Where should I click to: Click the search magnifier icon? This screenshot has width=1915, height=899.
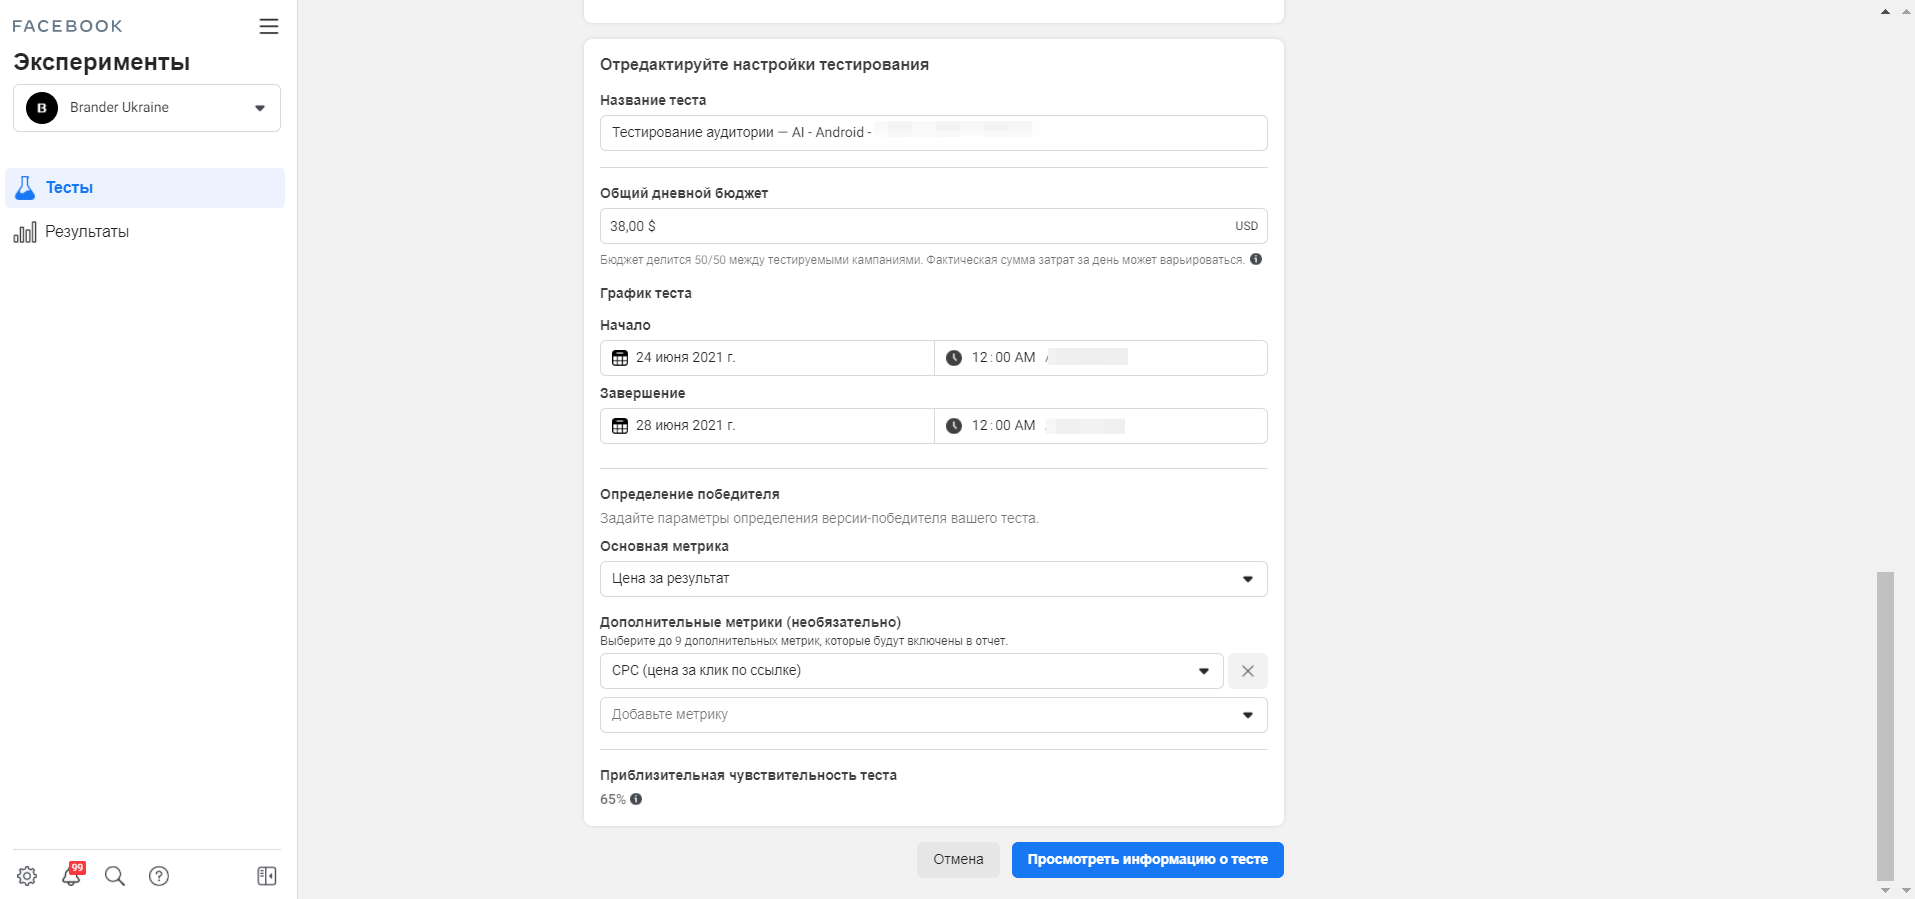click(x=115, y=876)
